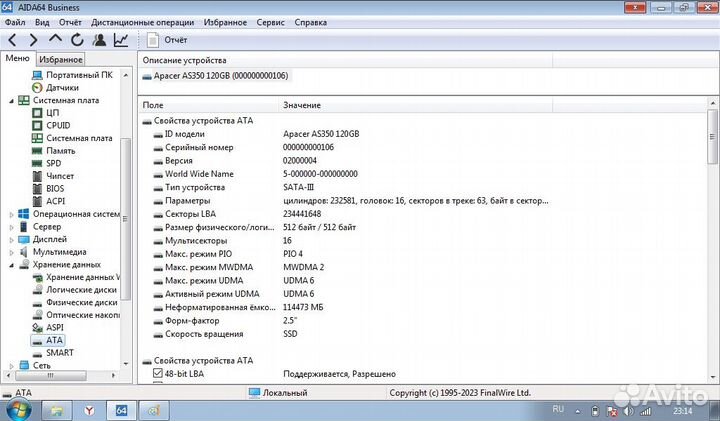720x421 pixels.
Task: Open the Windows Start button
Action: [17, 409]
